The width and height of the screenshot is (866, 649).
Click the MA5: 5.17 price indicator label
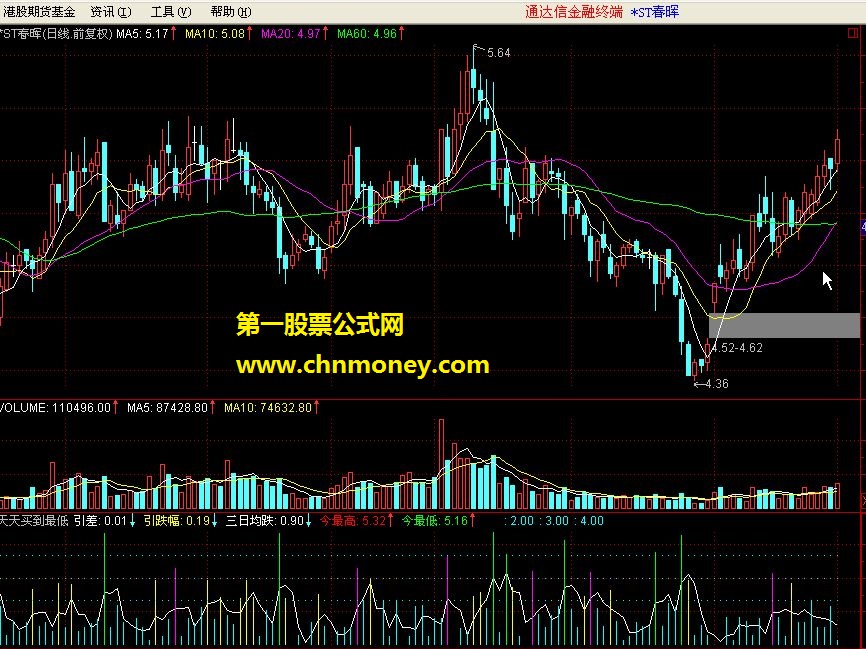coord(146,34)
